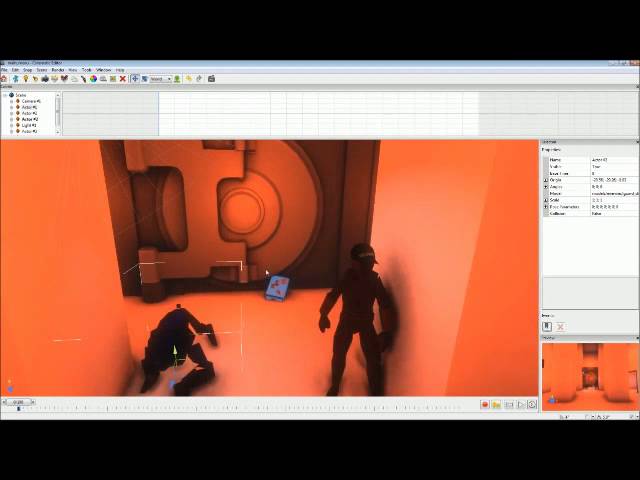
Task: Click the red house icon in toolbar
Action: [4, 79]
